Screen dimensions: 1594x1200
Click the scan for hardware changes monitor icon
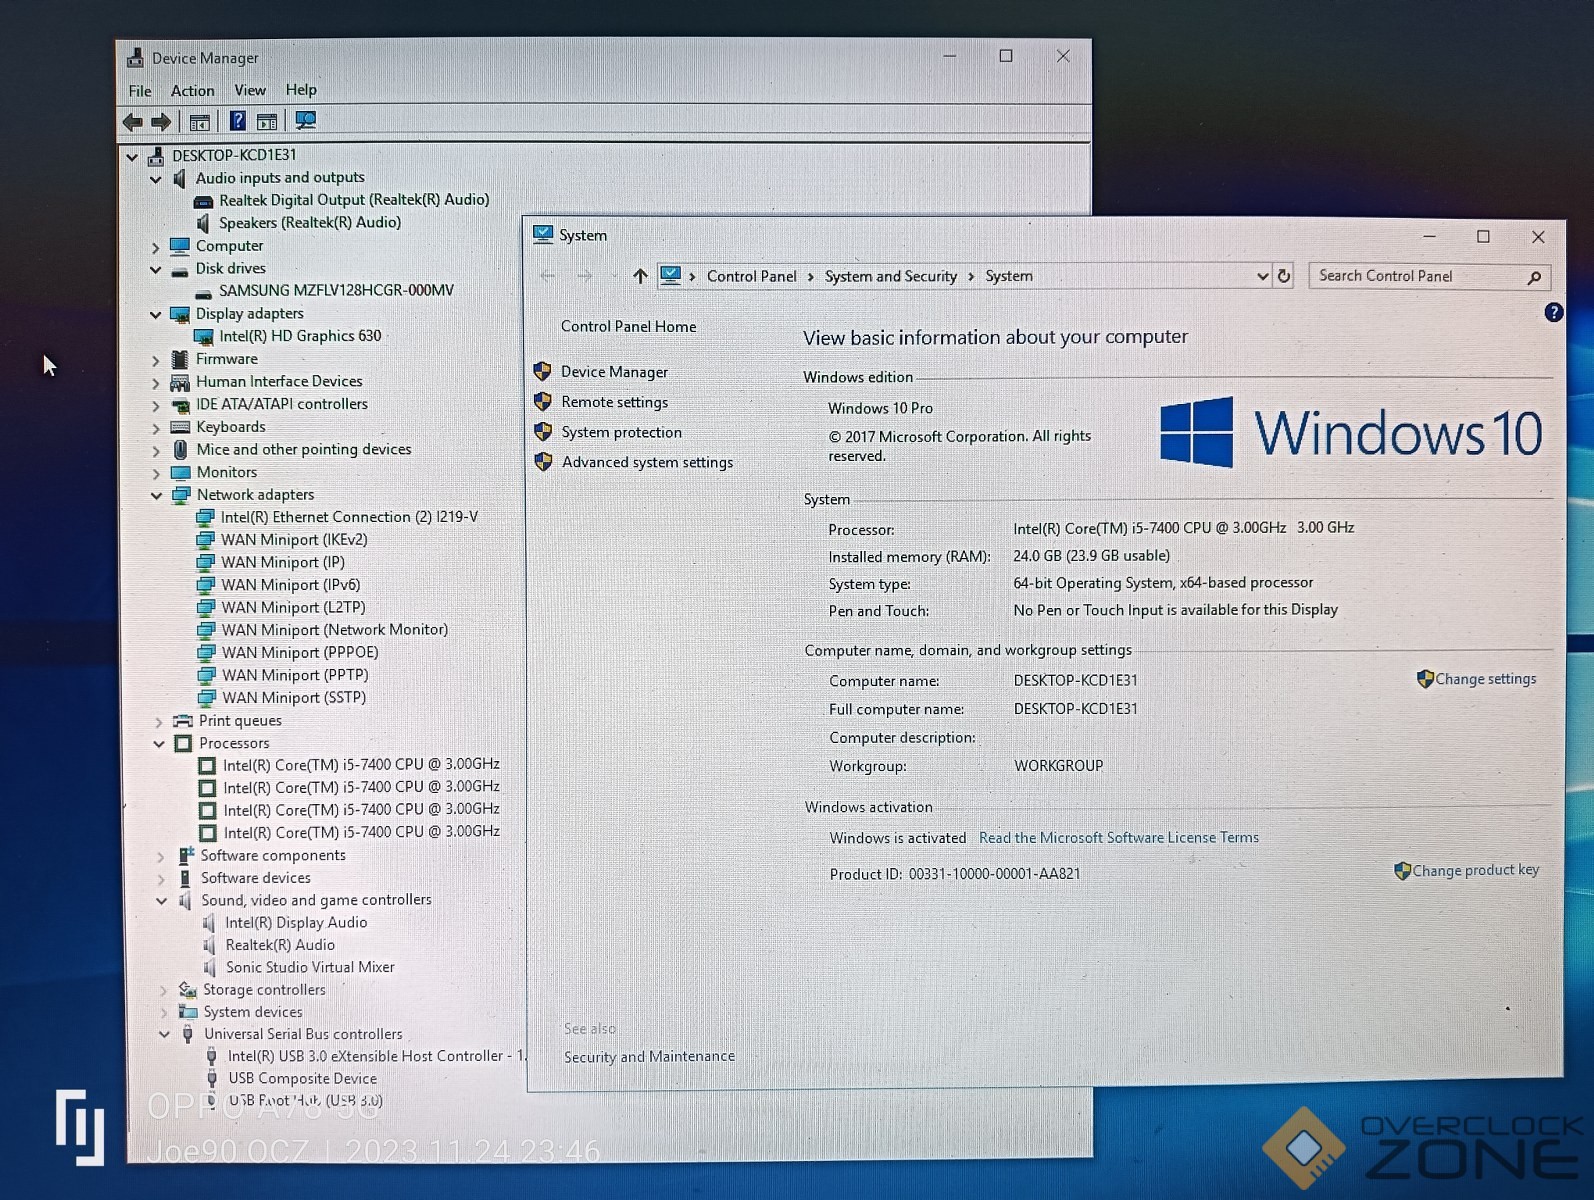[305, 121]
